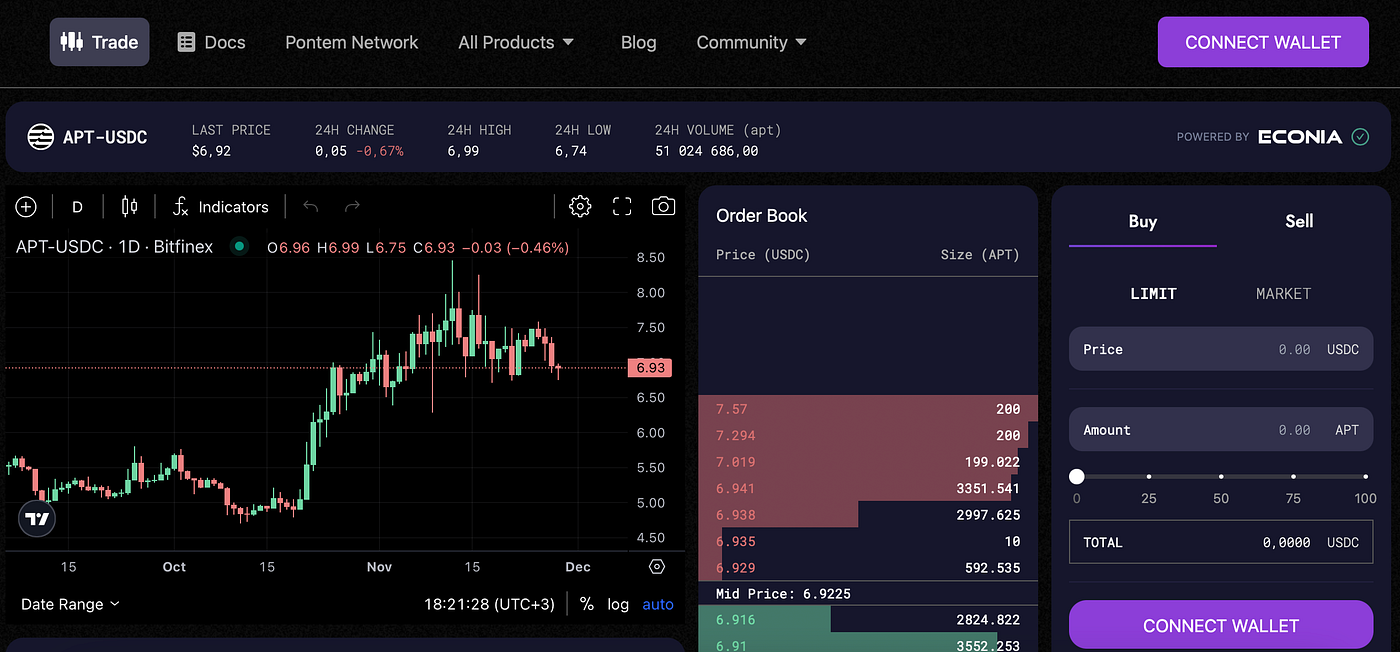Image resolution: width=1400 pixels, height=652 pixels.
Task: Select the 6.935 ask order row
Action: coord(868,541)
